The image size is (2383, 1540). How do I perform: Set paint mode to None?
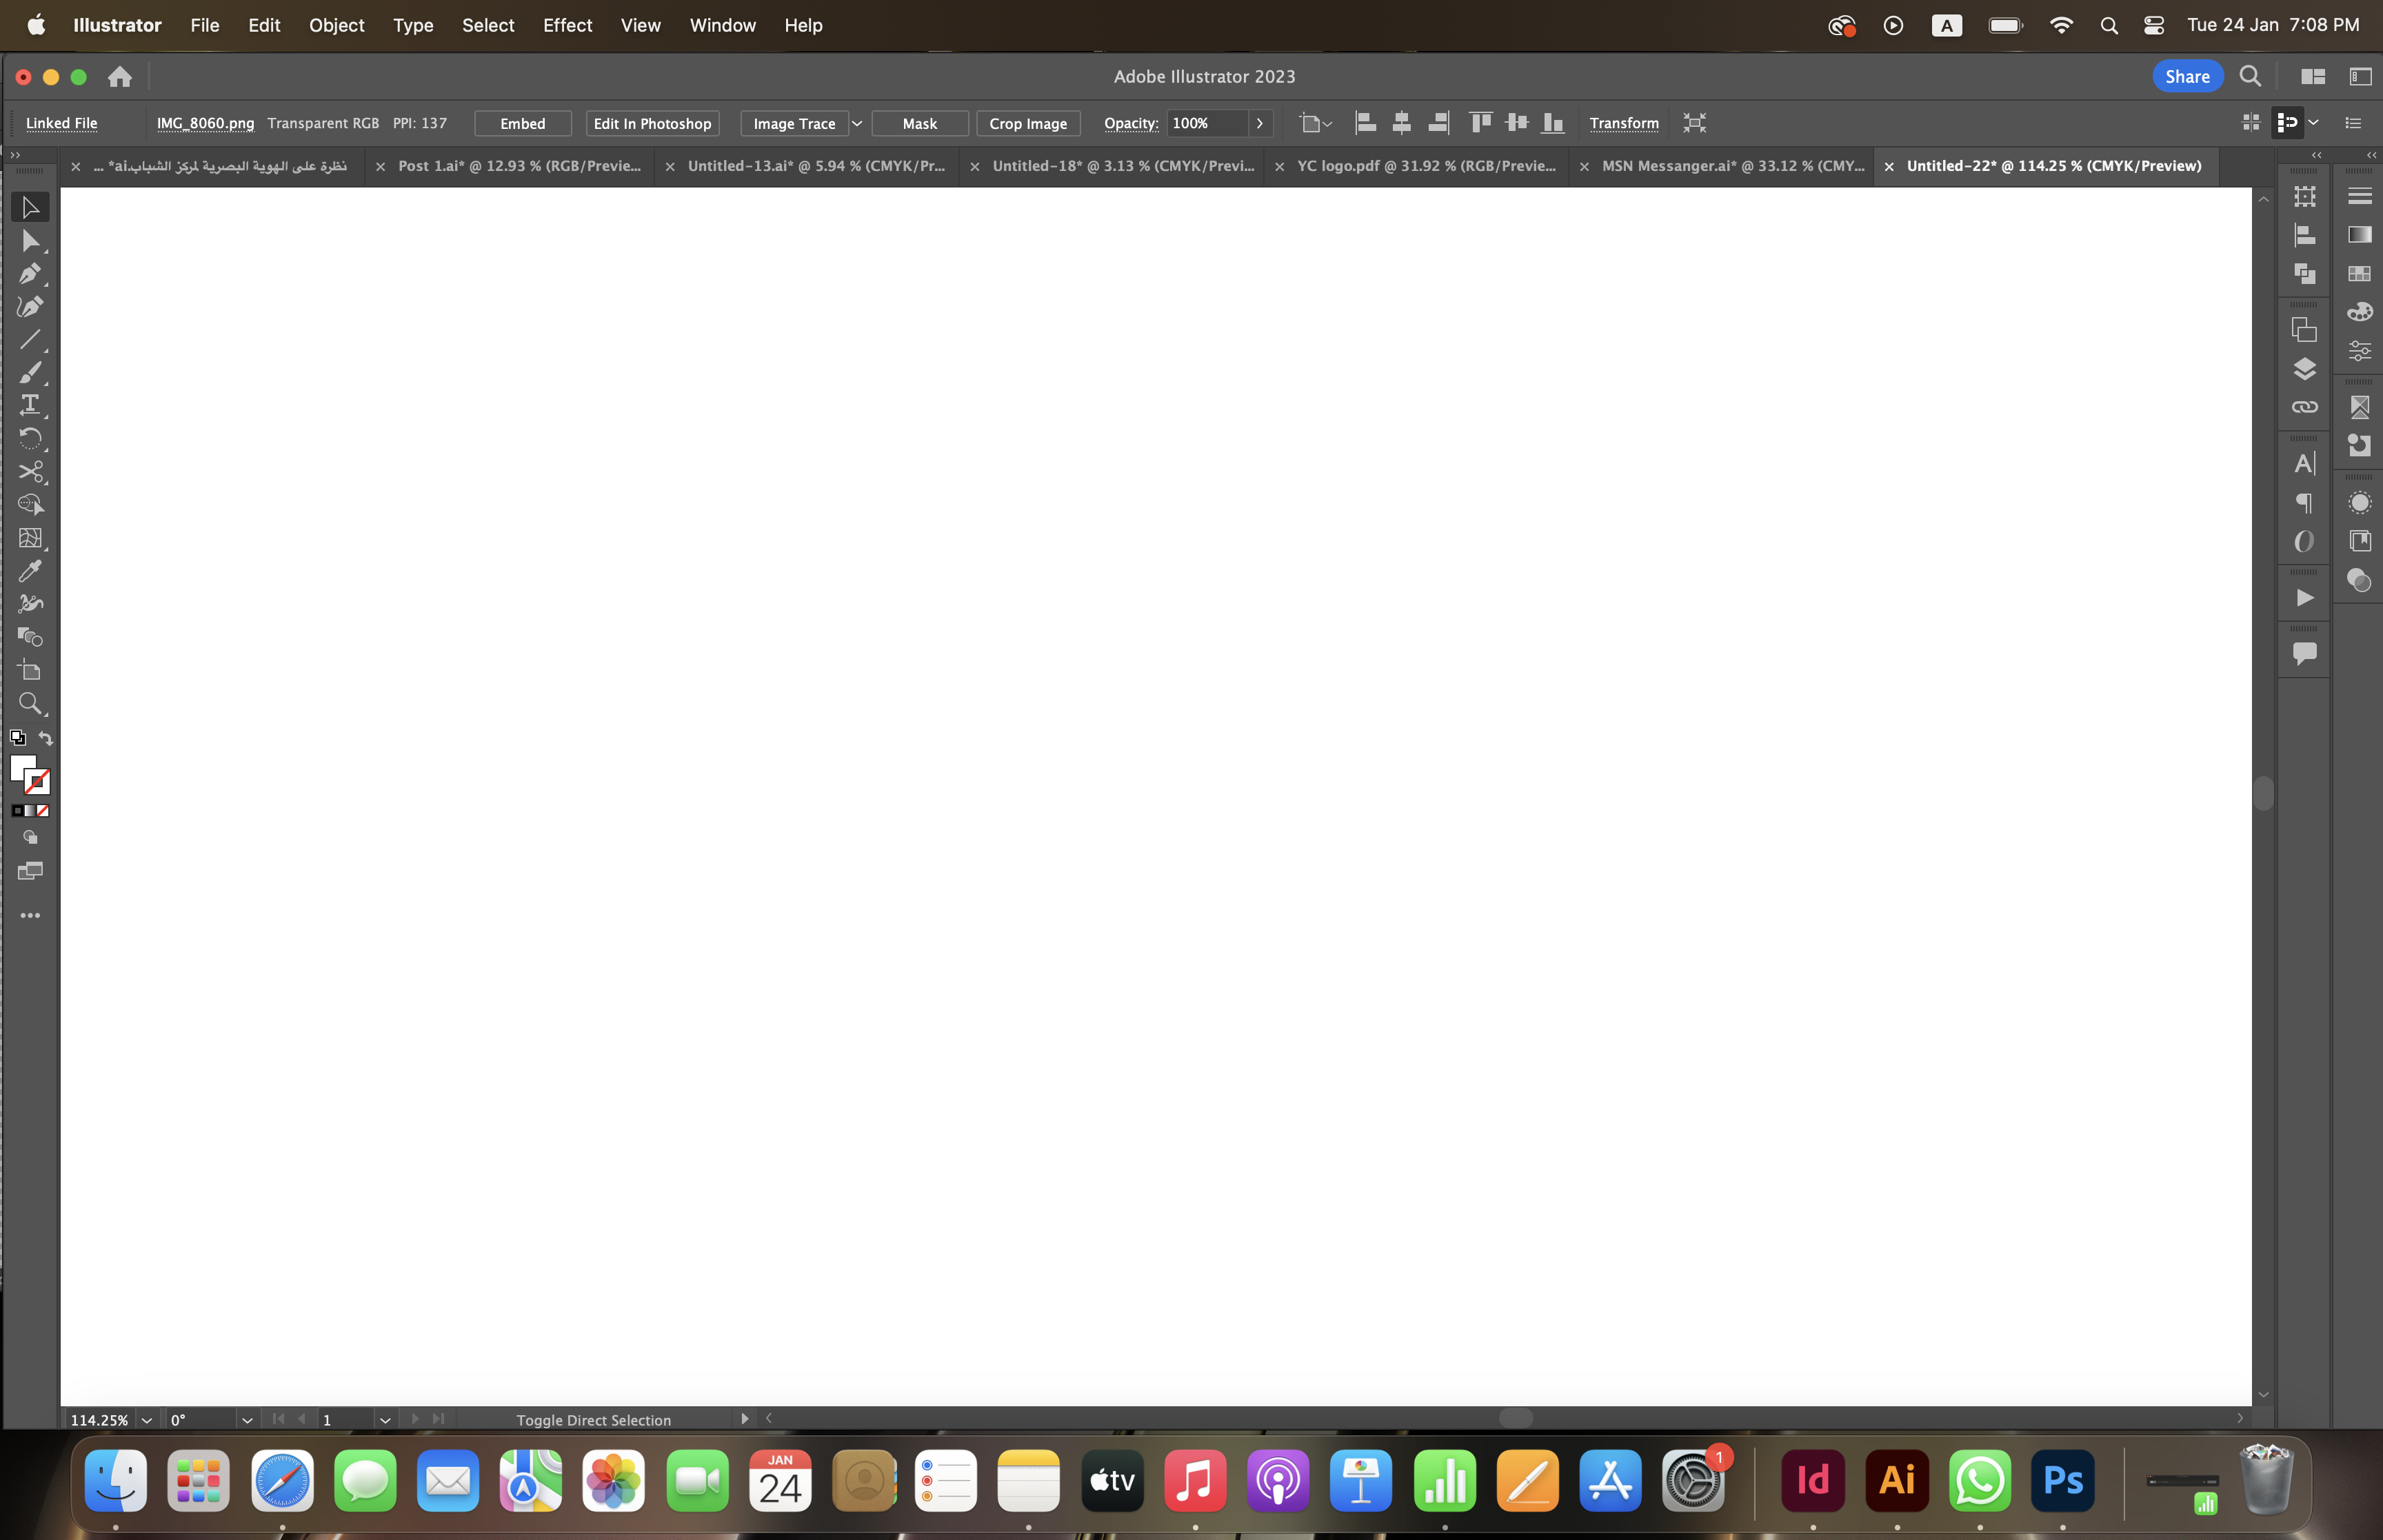43,811
